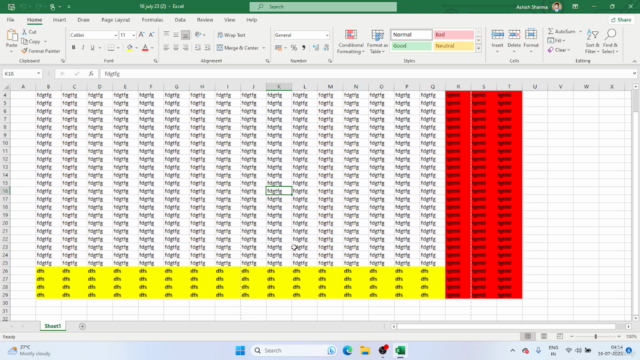Toggle Wrap Text
640x360 pixels.
coord(231,35)
